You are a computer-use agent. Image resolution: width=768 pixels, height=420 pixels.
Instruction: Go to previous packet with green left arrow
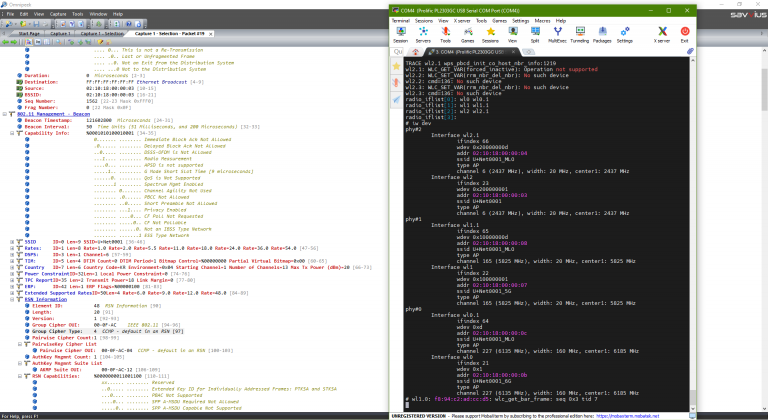point(5,42)
